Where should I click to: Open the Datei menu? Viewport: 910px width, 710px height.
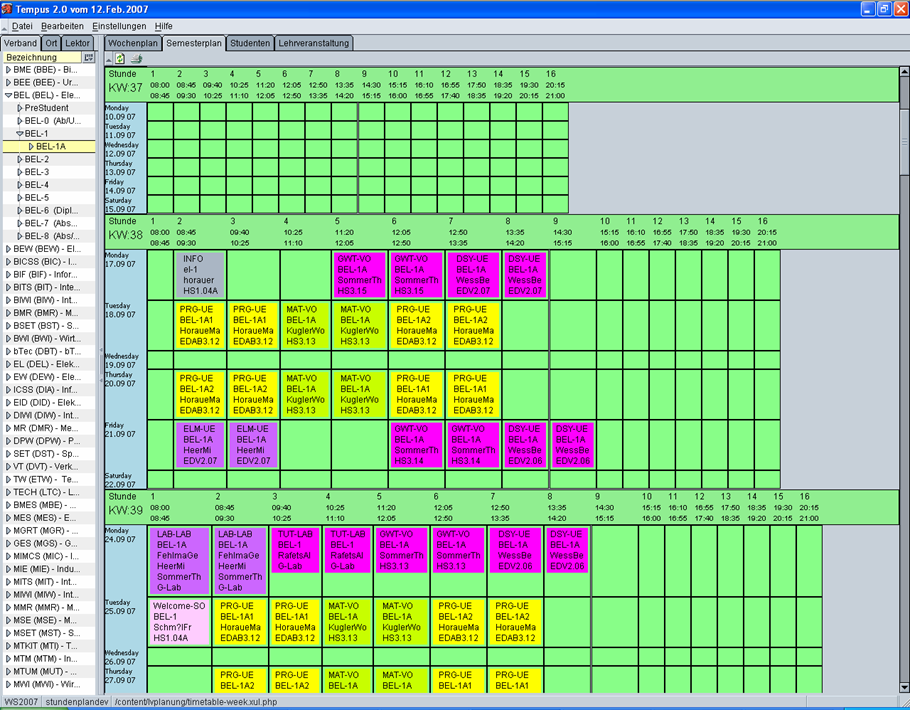point(21,25)
